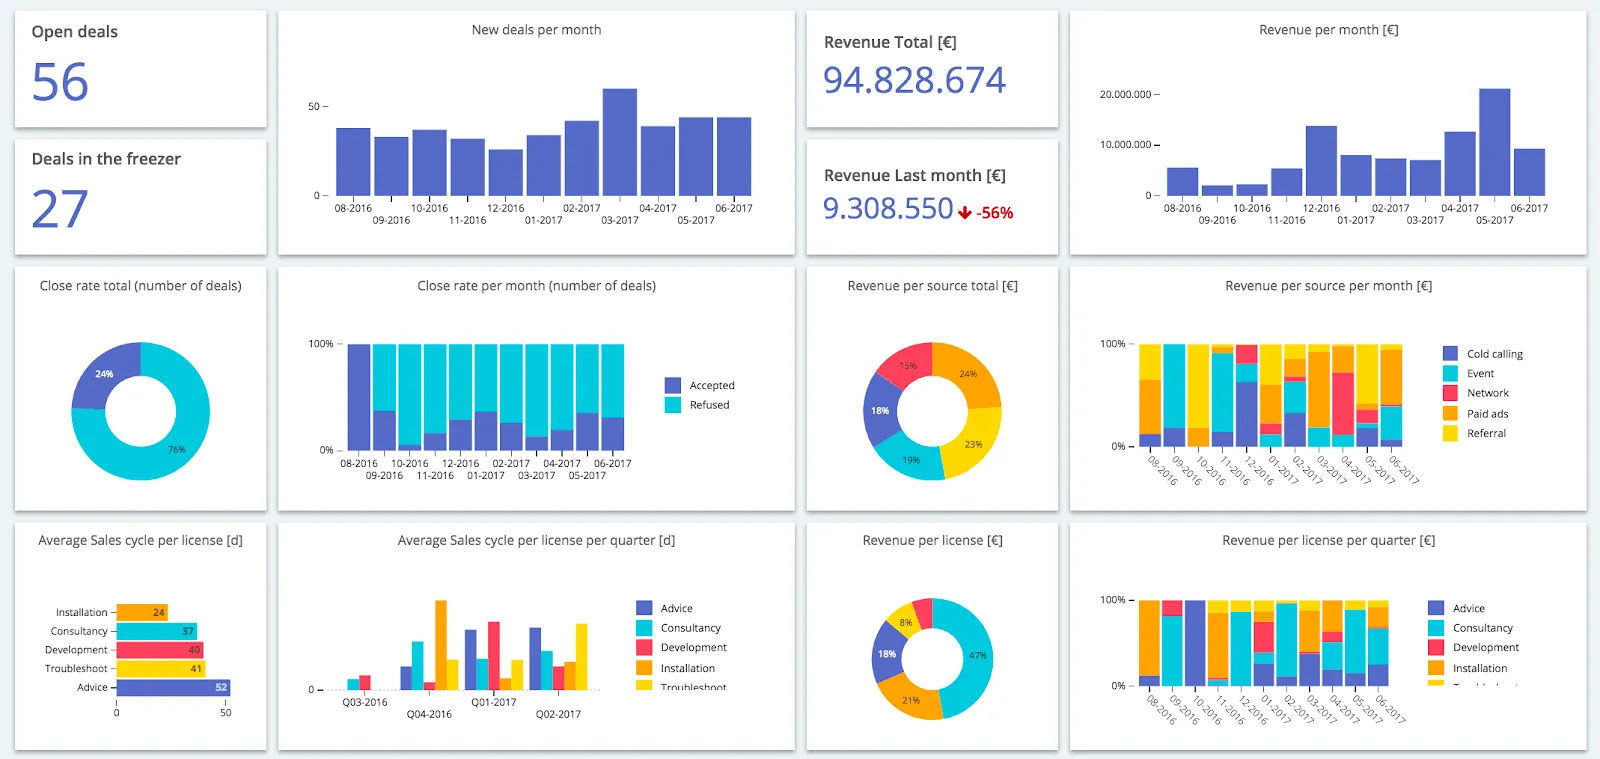Screen dimensions: 1600x759
Task: Click Consultancy legend in Revenue per license per quarter
Action: (x=1471, y=628)
